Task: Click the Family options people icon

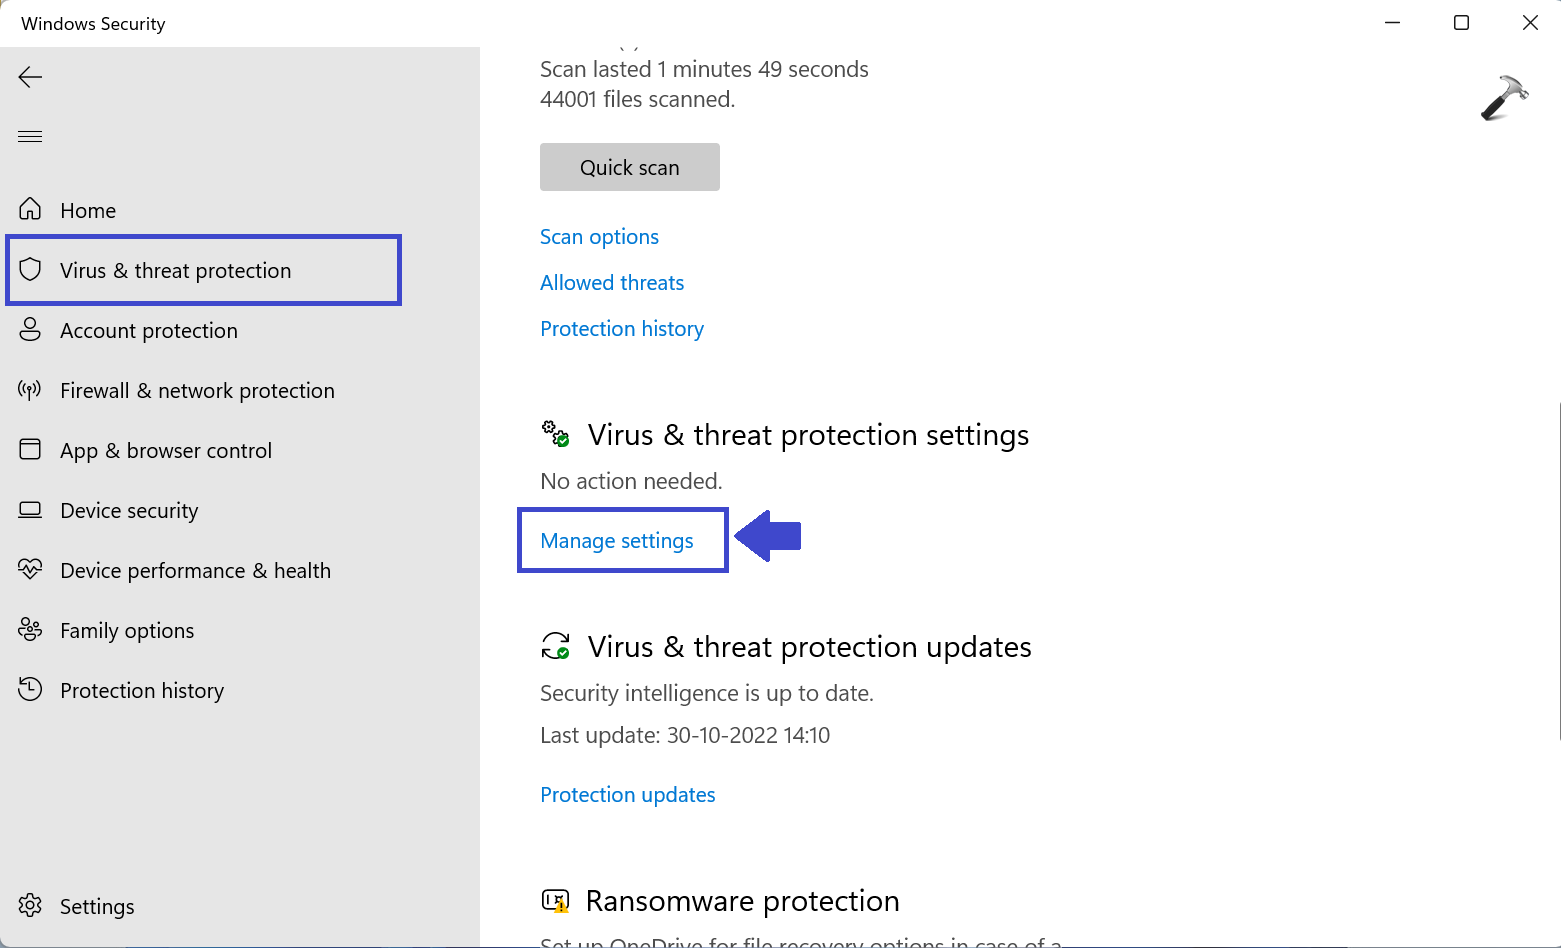Action: tap(30, 629)
